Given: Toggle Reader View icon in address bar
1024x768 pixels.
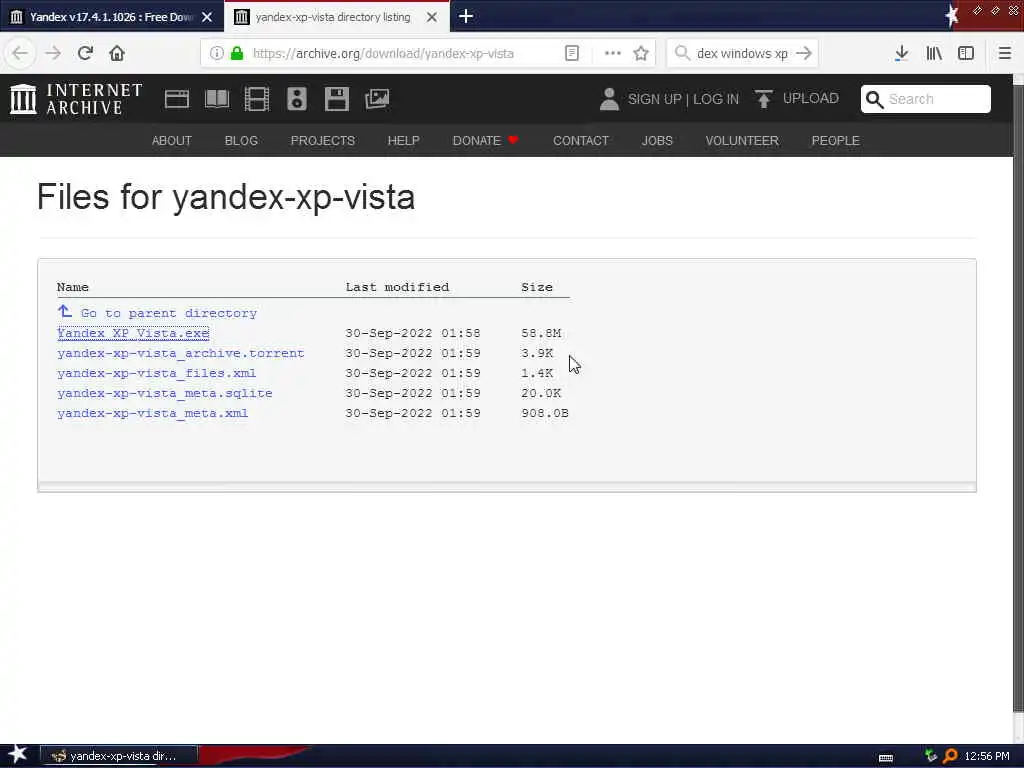Looking at the screenshot, I should (572, 54).
